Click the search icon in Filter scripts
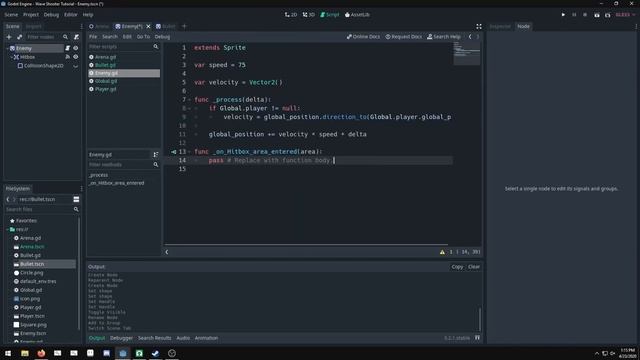The height and width of the screenshot is (360, 640). pos(156,47)
